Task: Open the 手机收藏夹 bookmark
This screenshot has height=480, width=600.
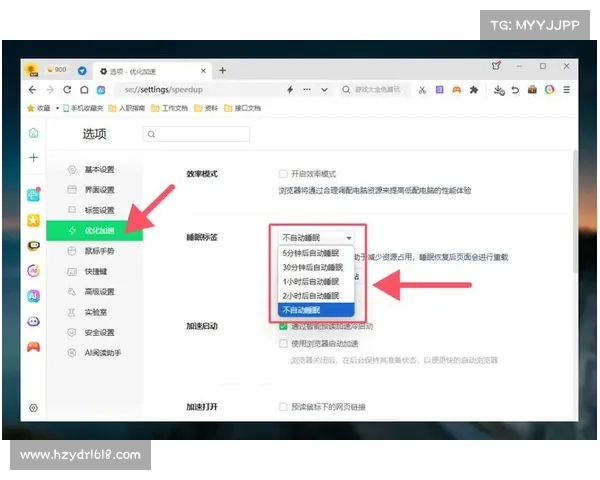Action: [x=83, y=108]
